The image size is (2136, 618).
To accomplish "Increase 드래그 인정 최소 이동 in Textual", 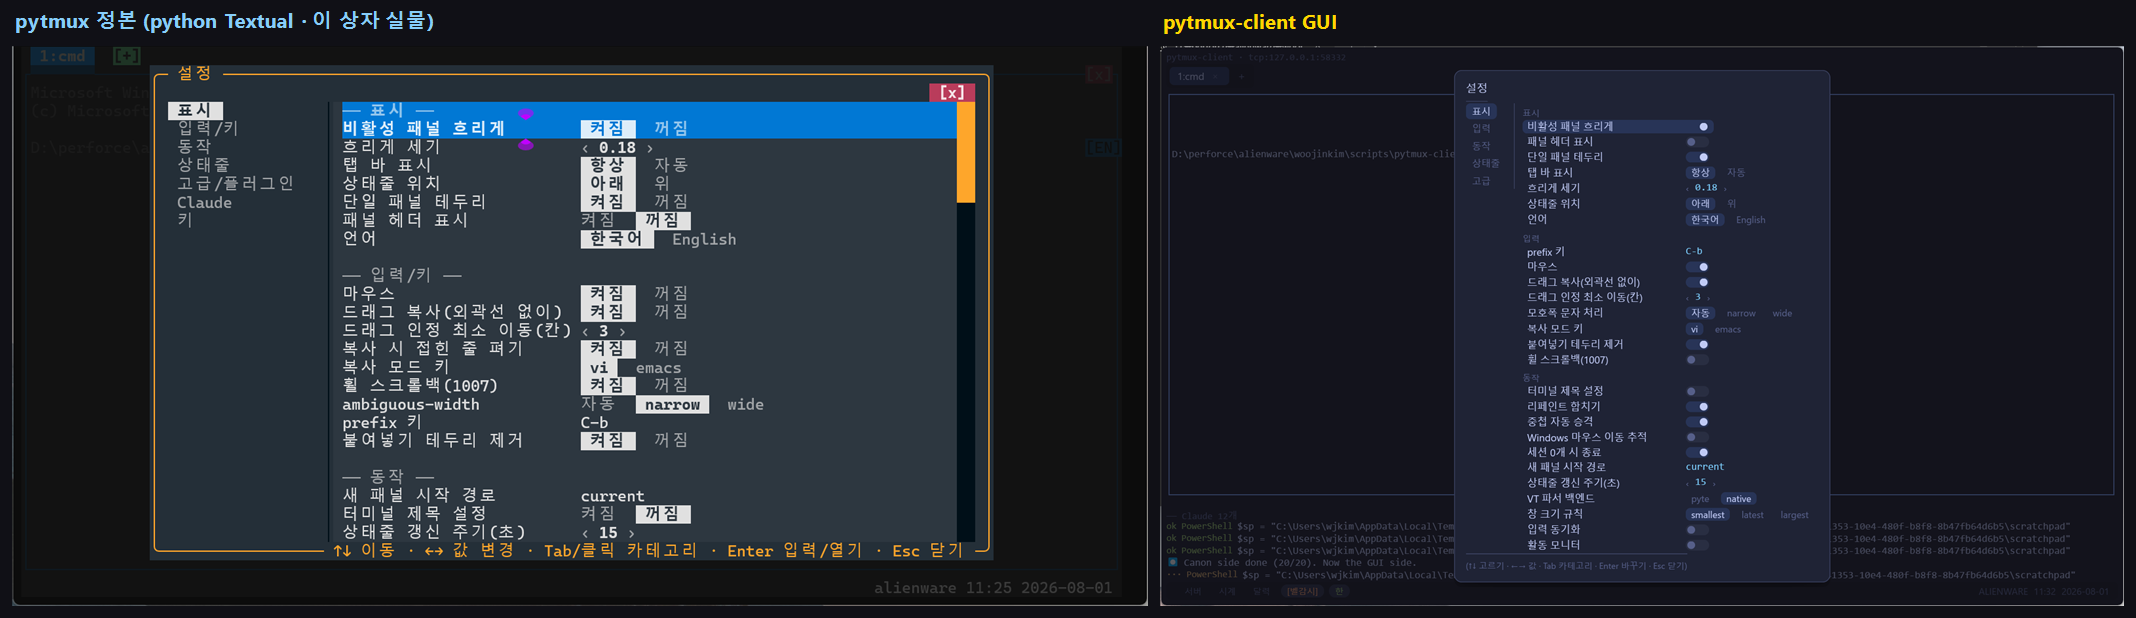I will tap(622, 331).
